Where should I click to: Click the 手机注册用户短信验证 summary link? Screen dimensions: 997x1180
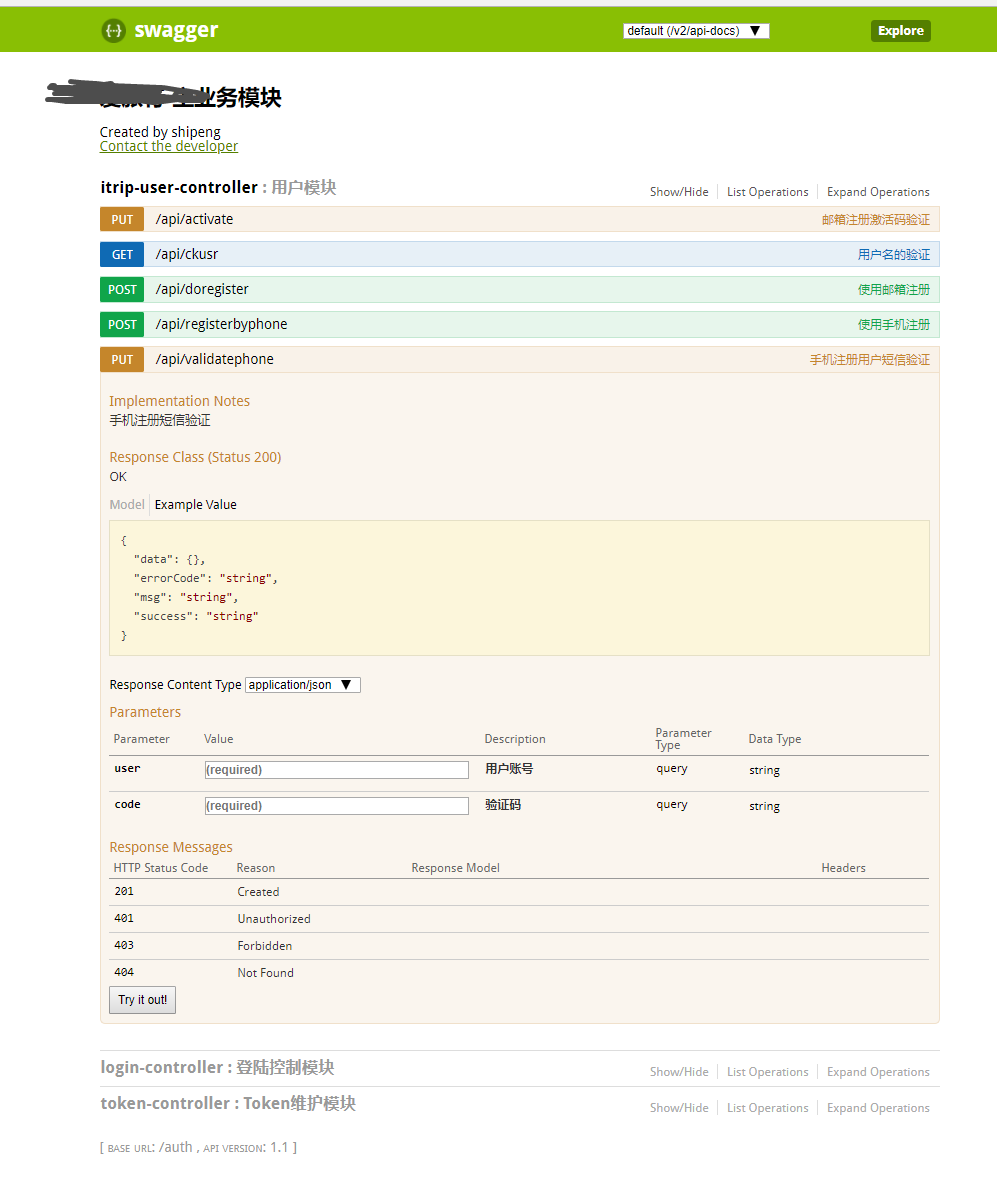[x=870, y=360]
